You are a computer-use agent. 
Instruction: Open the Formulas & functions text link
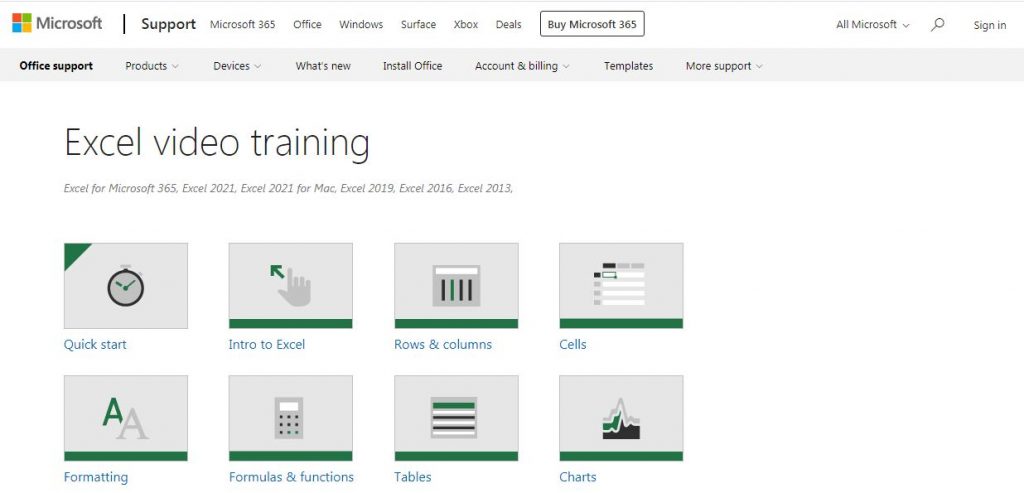291,477
